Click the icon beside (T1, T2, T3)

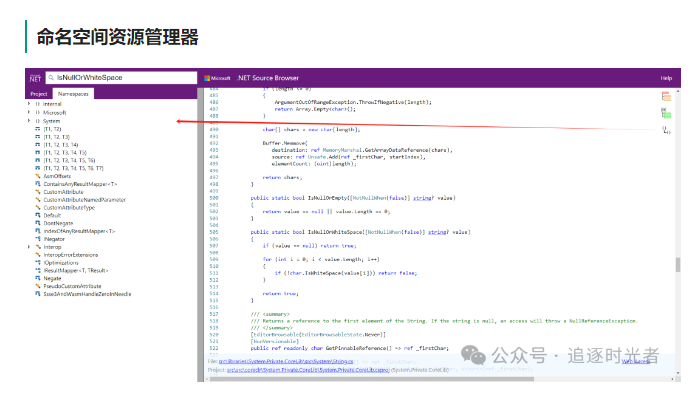click(38, 137)
